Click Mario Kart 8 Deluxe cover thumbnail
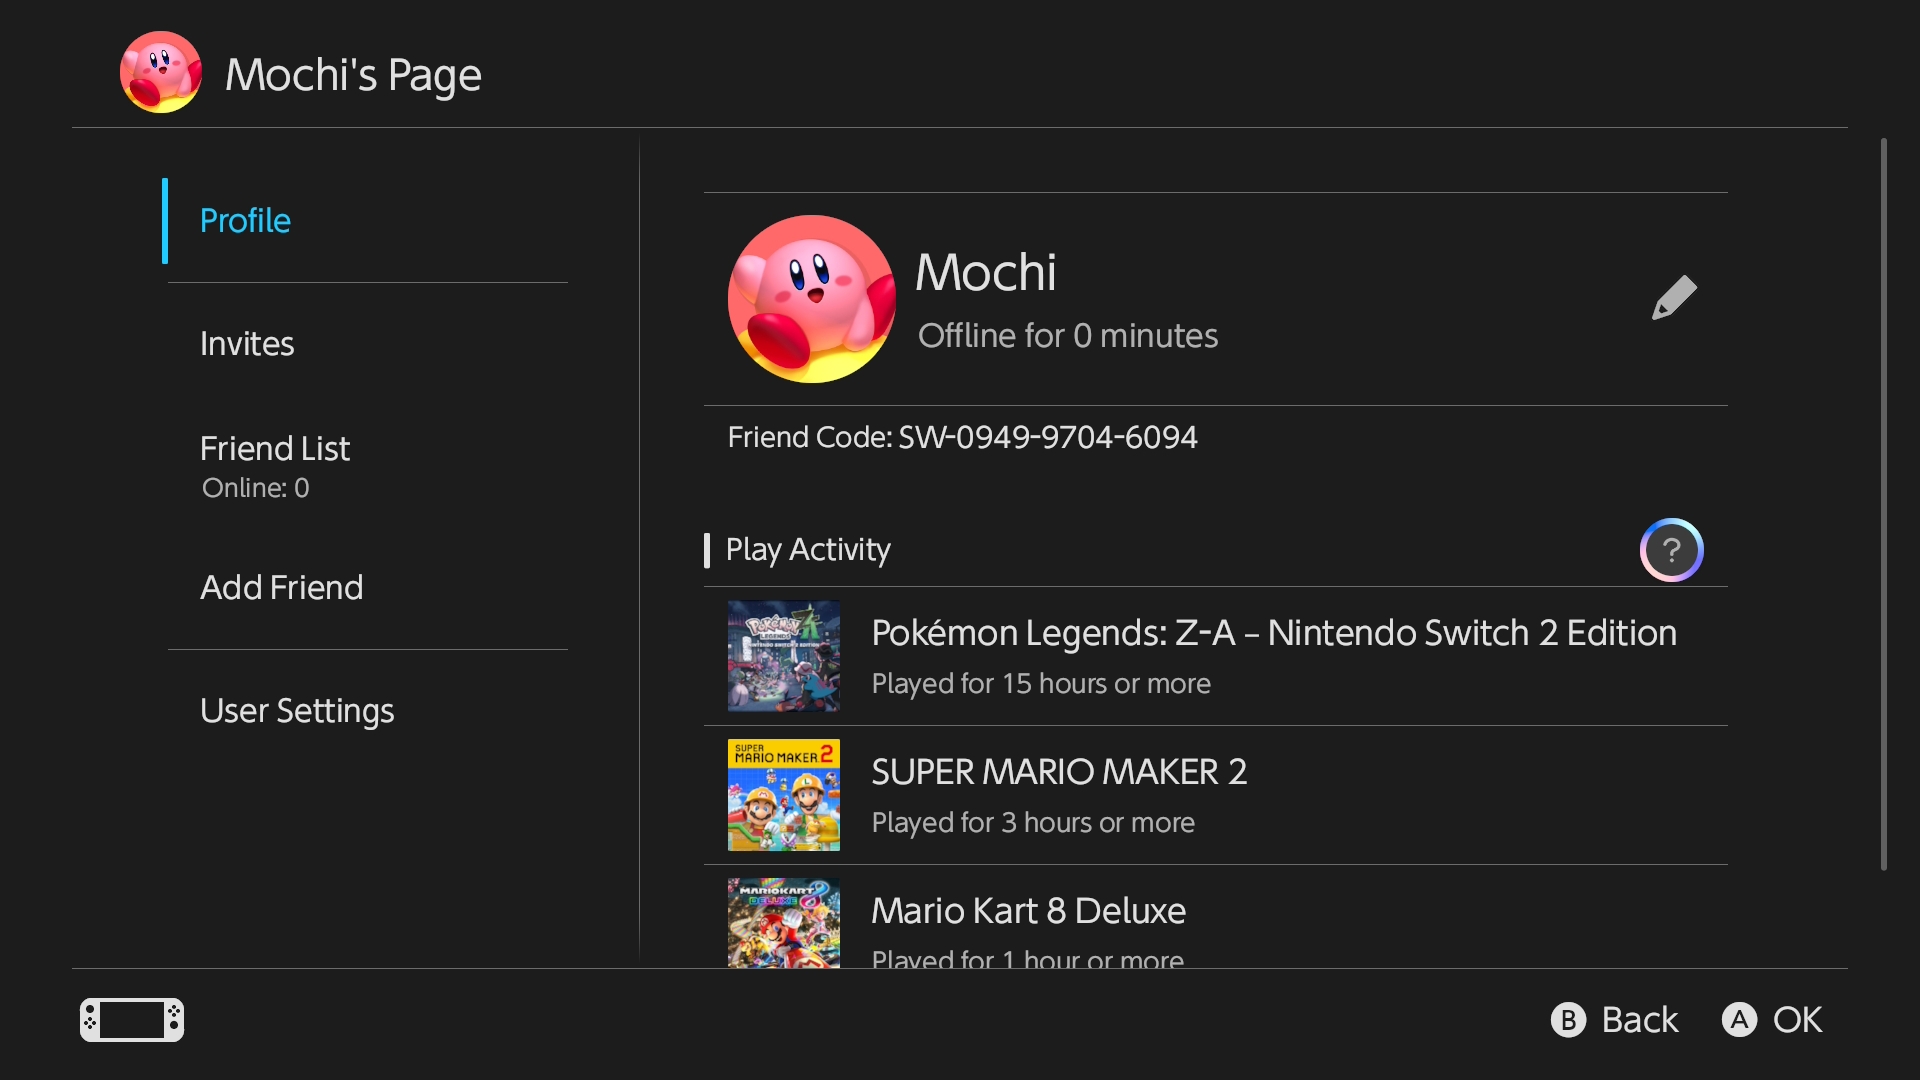The height and width of the screenshot is (1080, 1920). (784, 922)
